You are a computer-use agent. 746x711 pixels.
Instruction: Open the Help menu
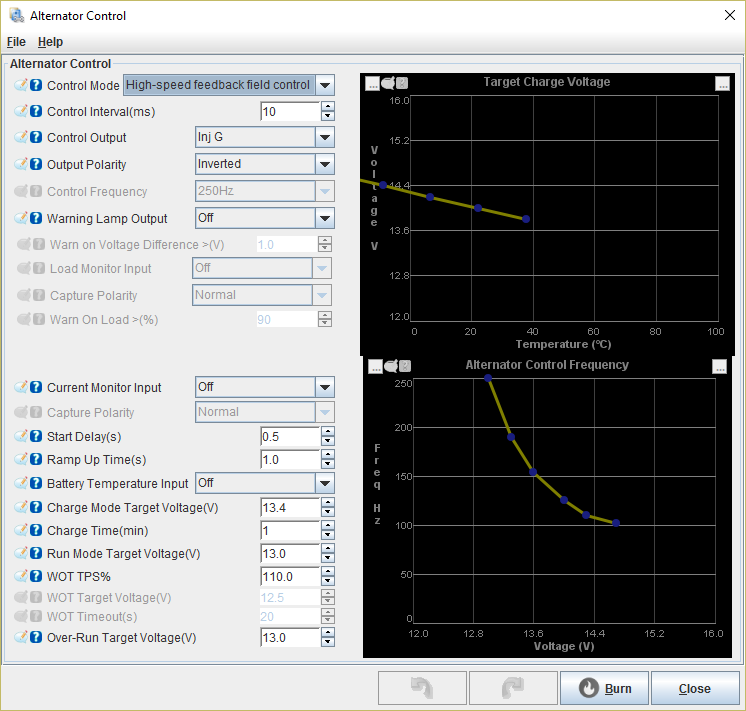coord(50,42)
